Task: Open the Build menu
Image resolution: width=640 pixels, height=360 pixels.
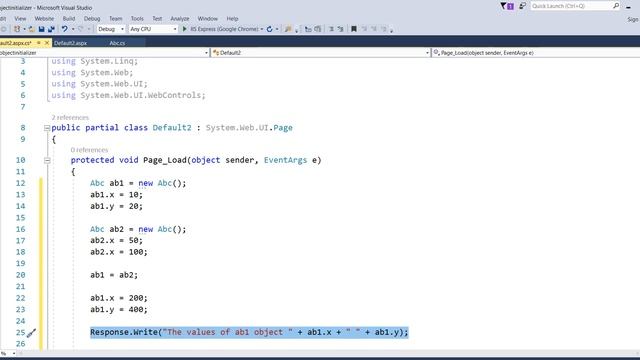Action: (x=69, y=19)
